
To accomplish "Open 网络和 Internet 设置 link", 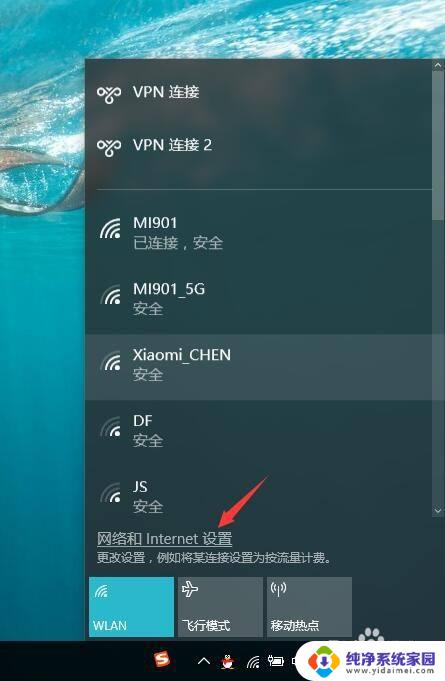I will tap(165, 539).
